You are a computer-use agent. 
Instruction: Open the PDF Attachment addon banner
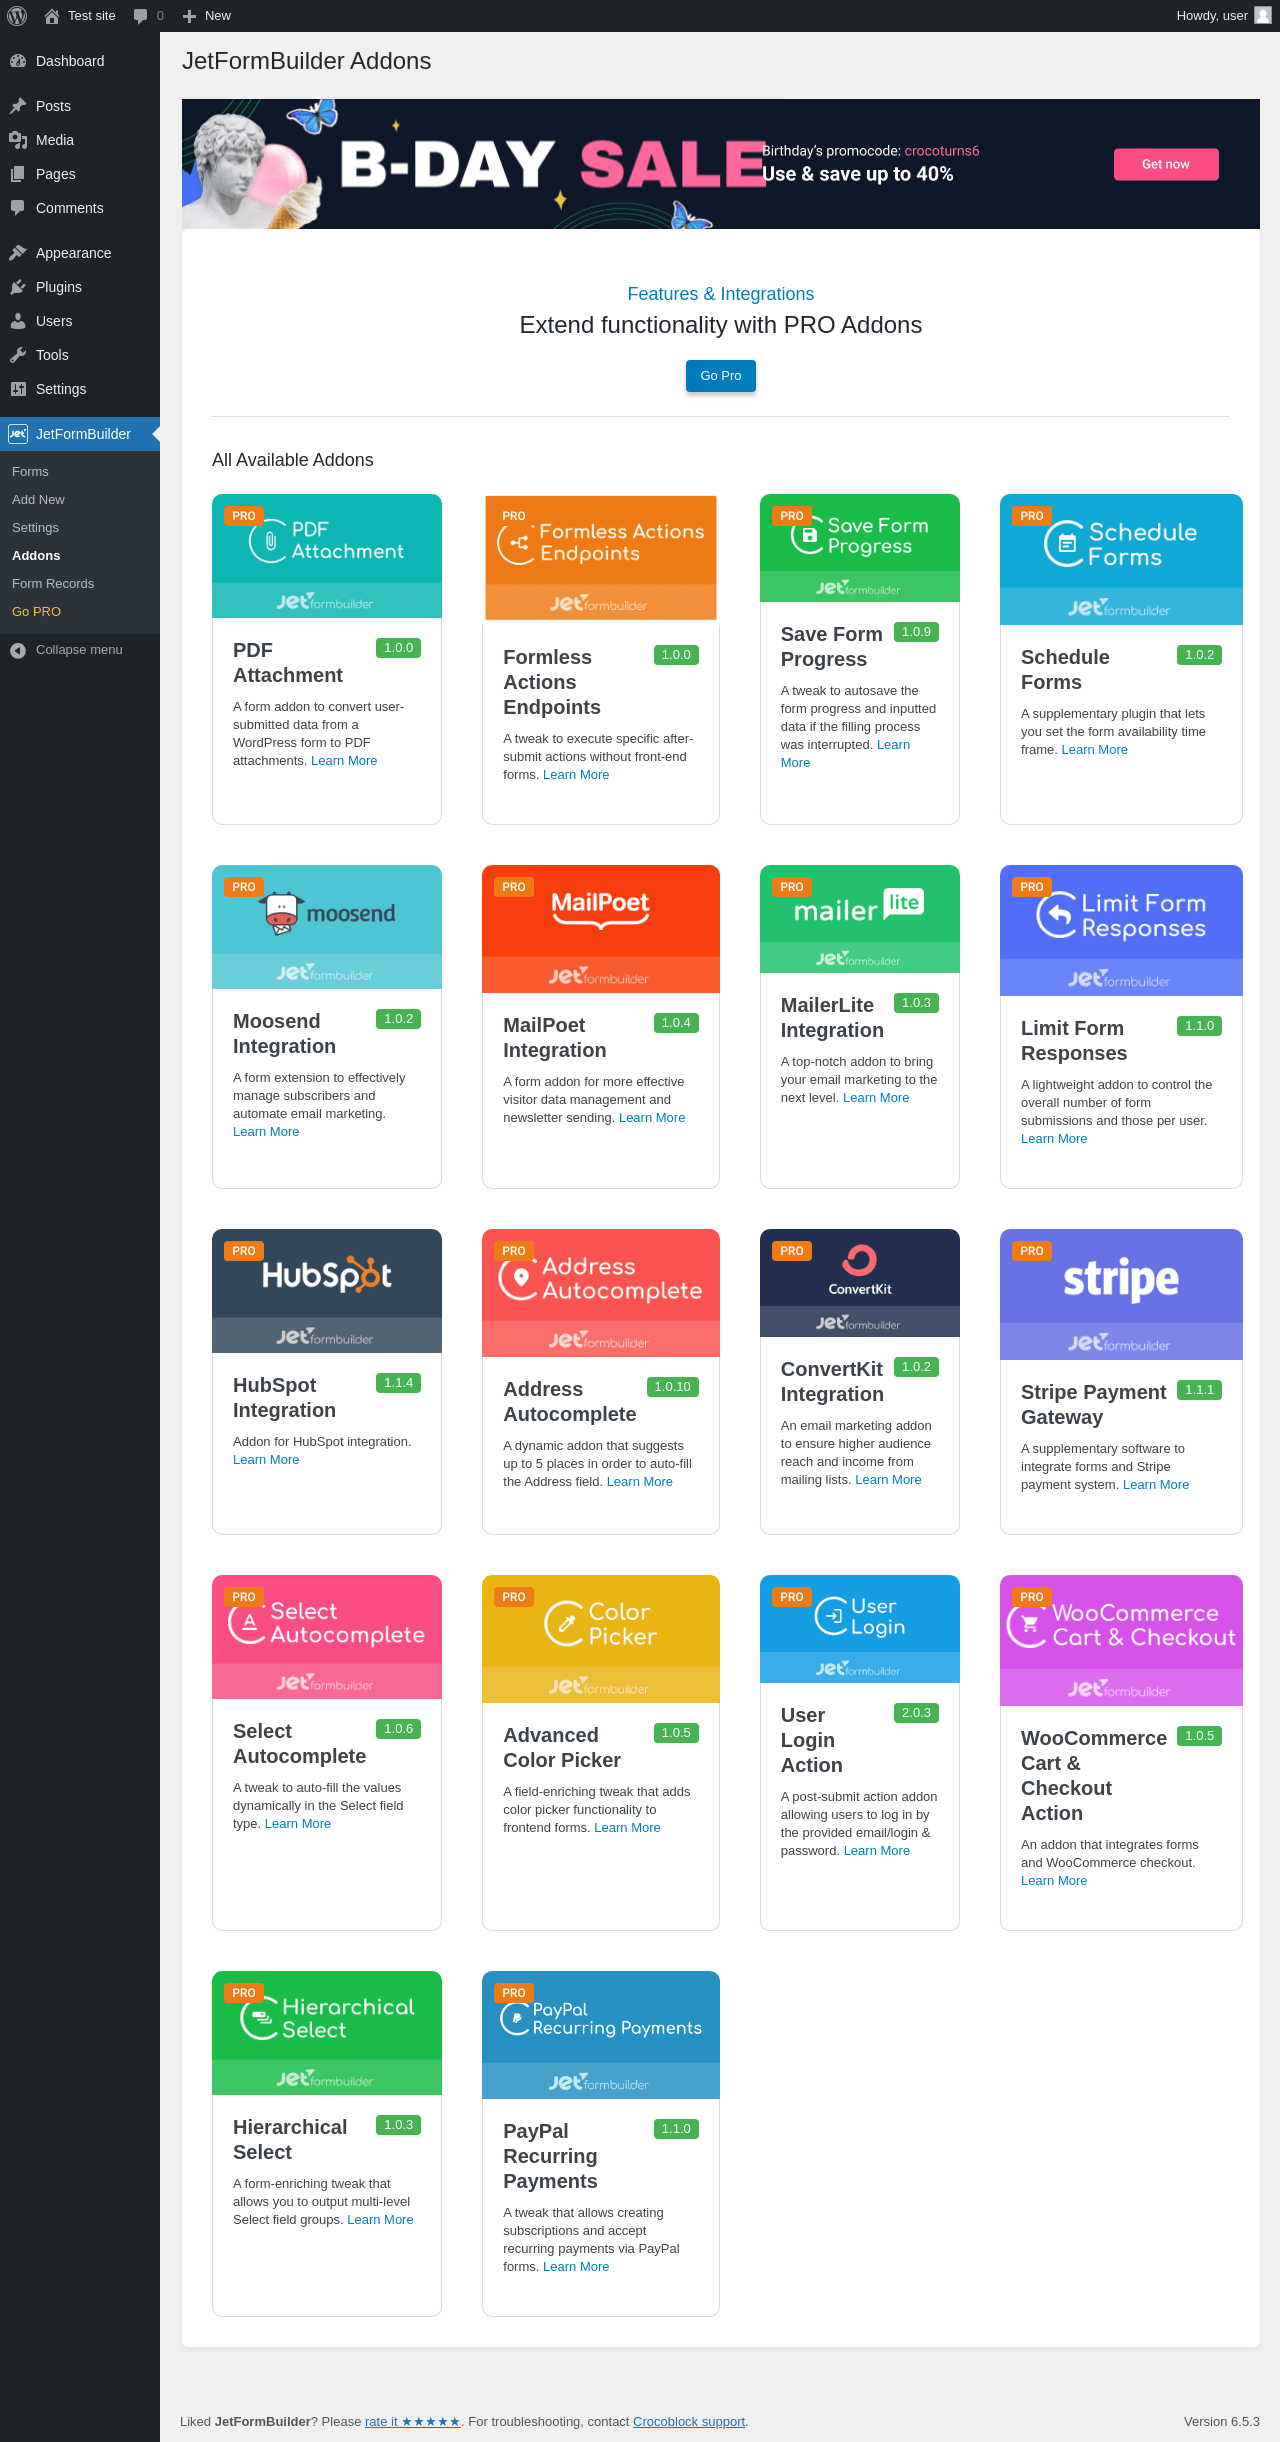(327, 556)
